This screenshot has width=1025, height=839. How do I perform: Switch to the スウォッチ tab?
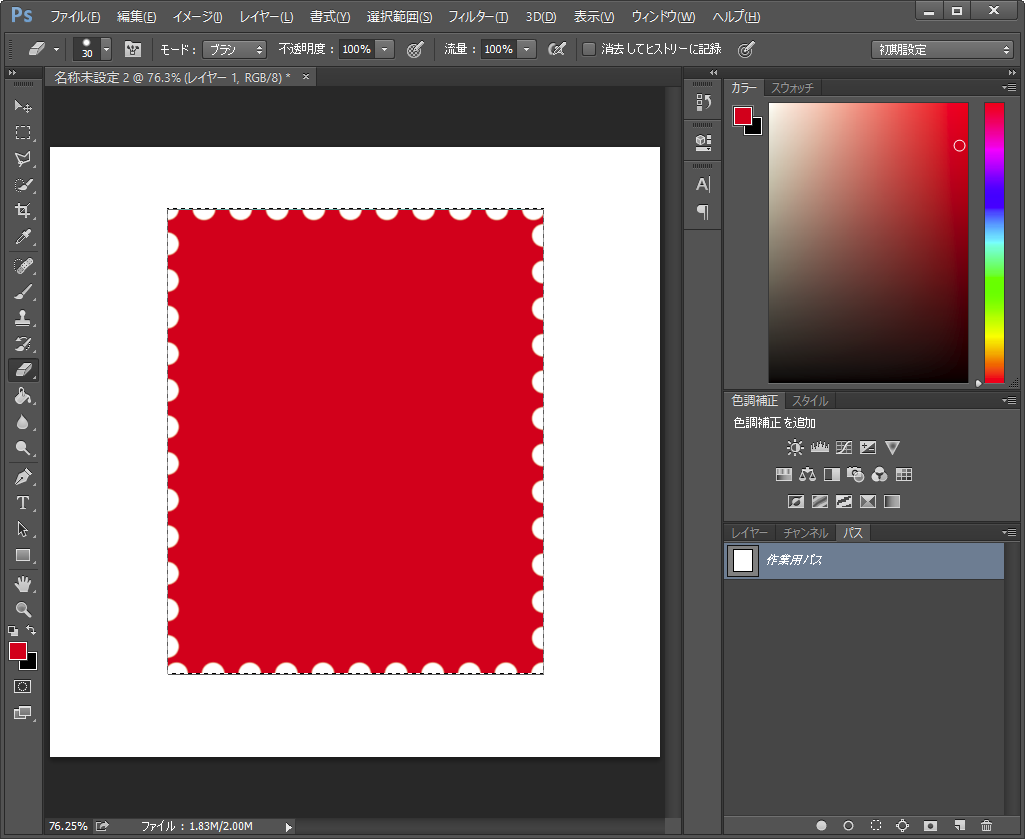pos(792,88)
